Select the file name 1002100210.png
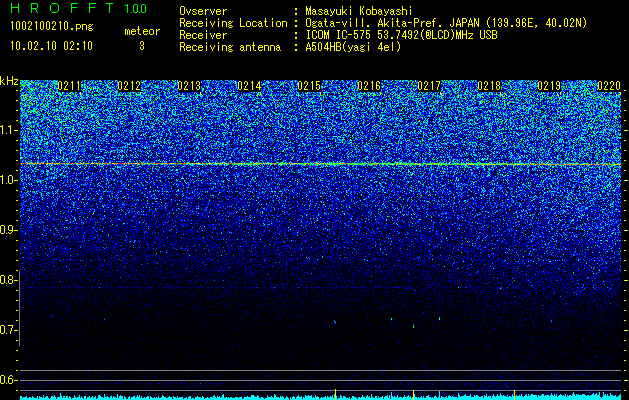Screen dimensions: 629x400 [52, 27]
